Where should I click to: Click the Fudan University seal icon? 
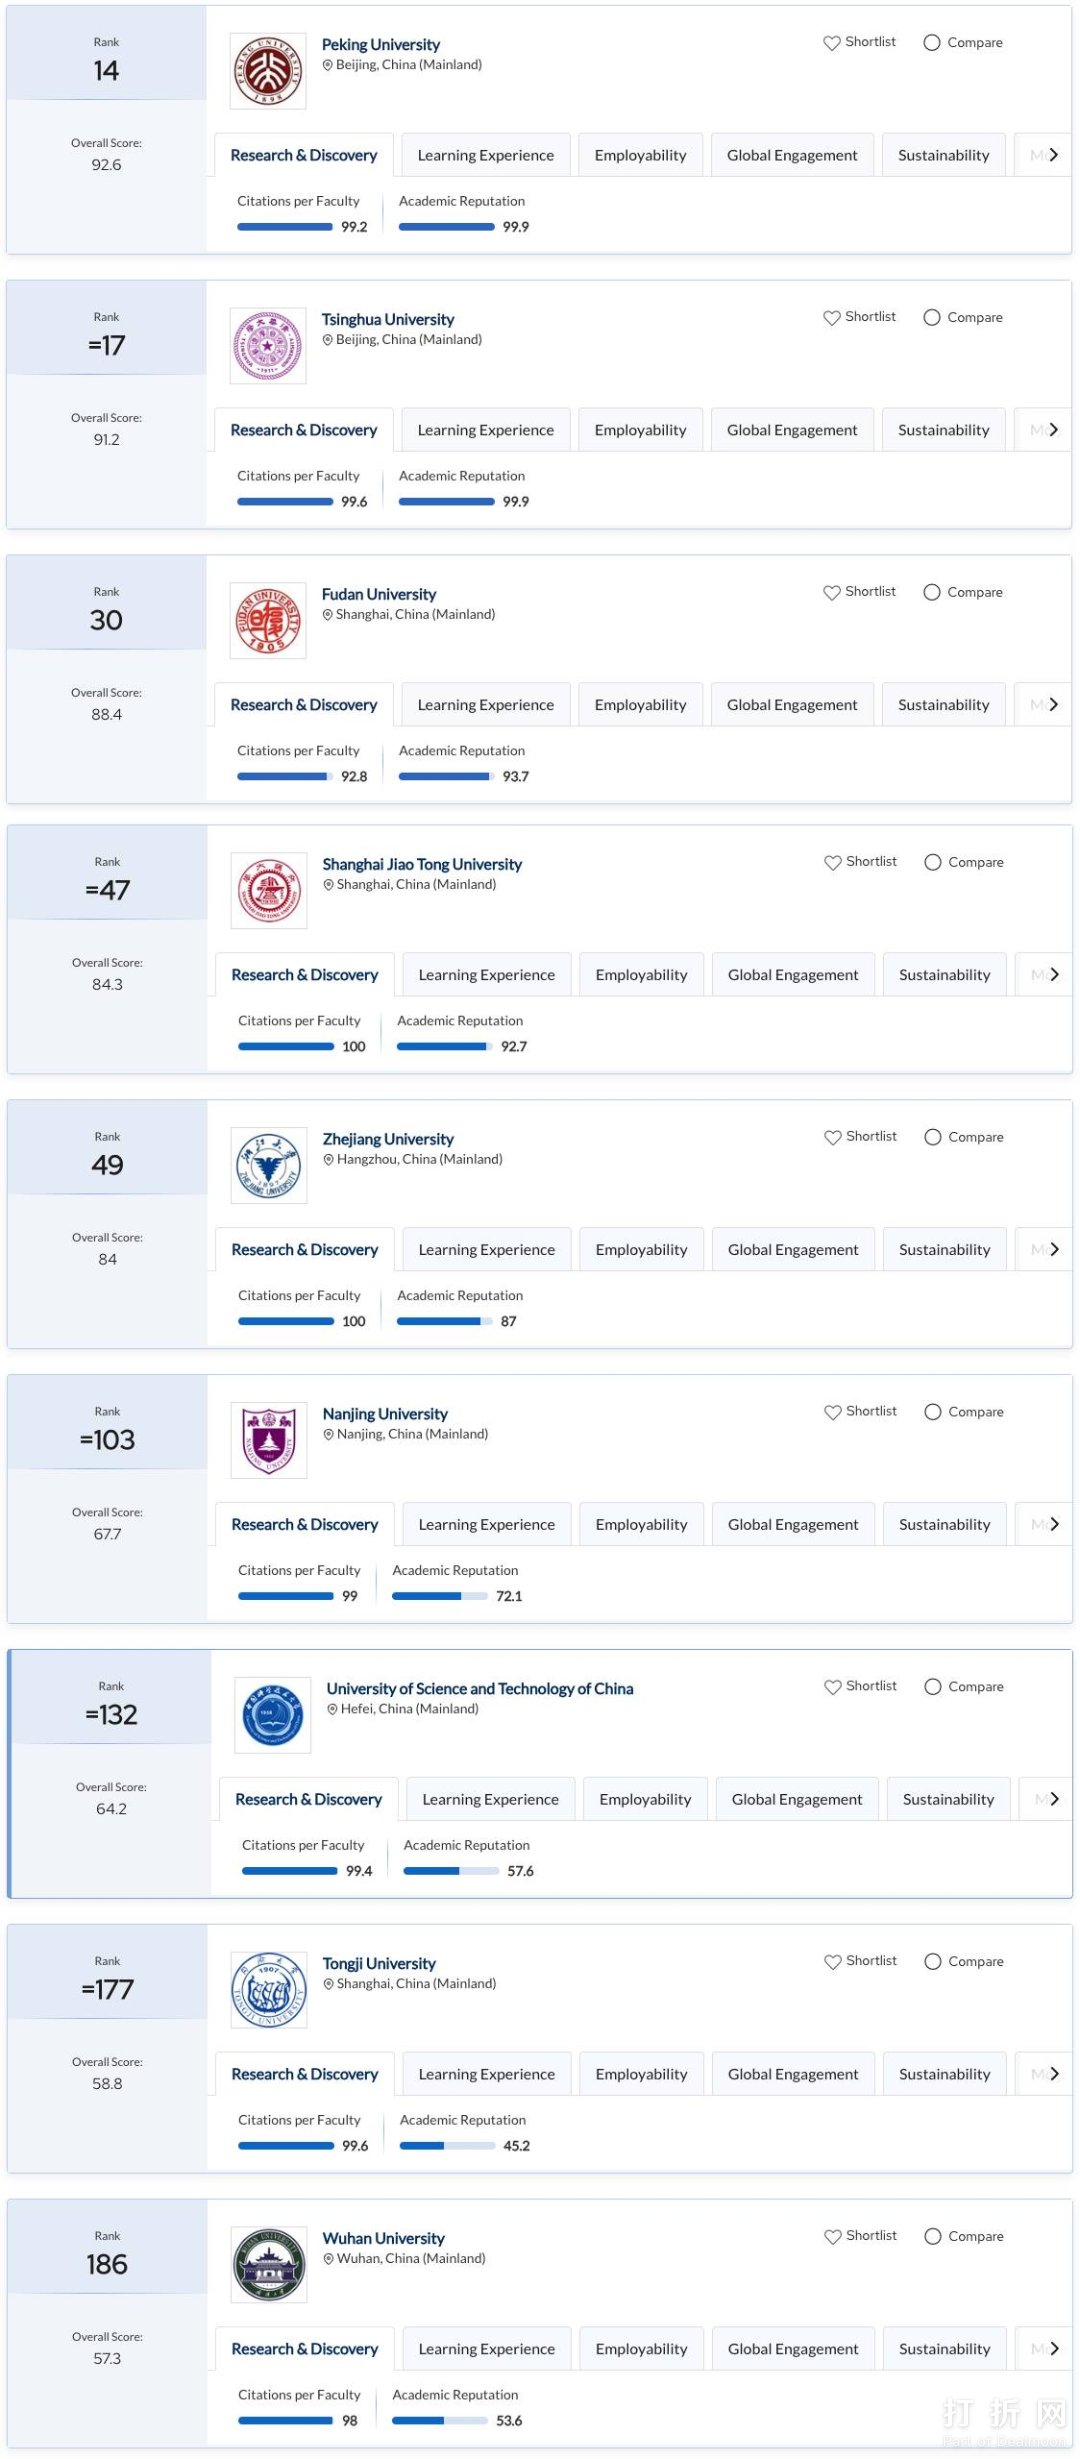(x=268, y=621)
